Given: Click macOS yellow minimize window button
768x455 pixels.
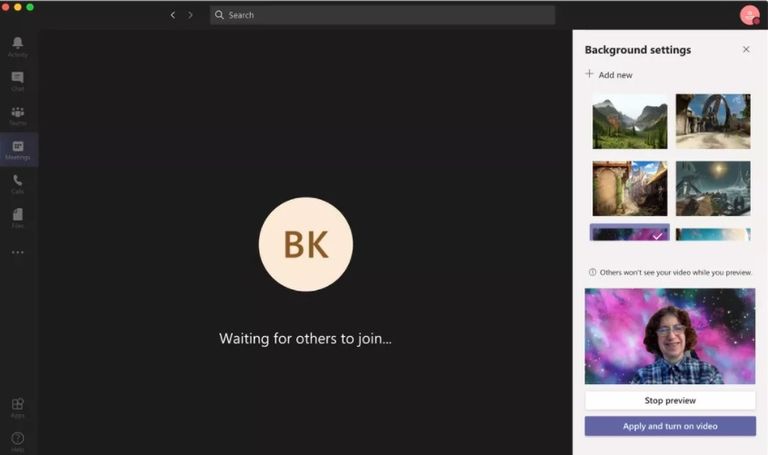Looking at the screenshot, I should (x=18, y=7).
